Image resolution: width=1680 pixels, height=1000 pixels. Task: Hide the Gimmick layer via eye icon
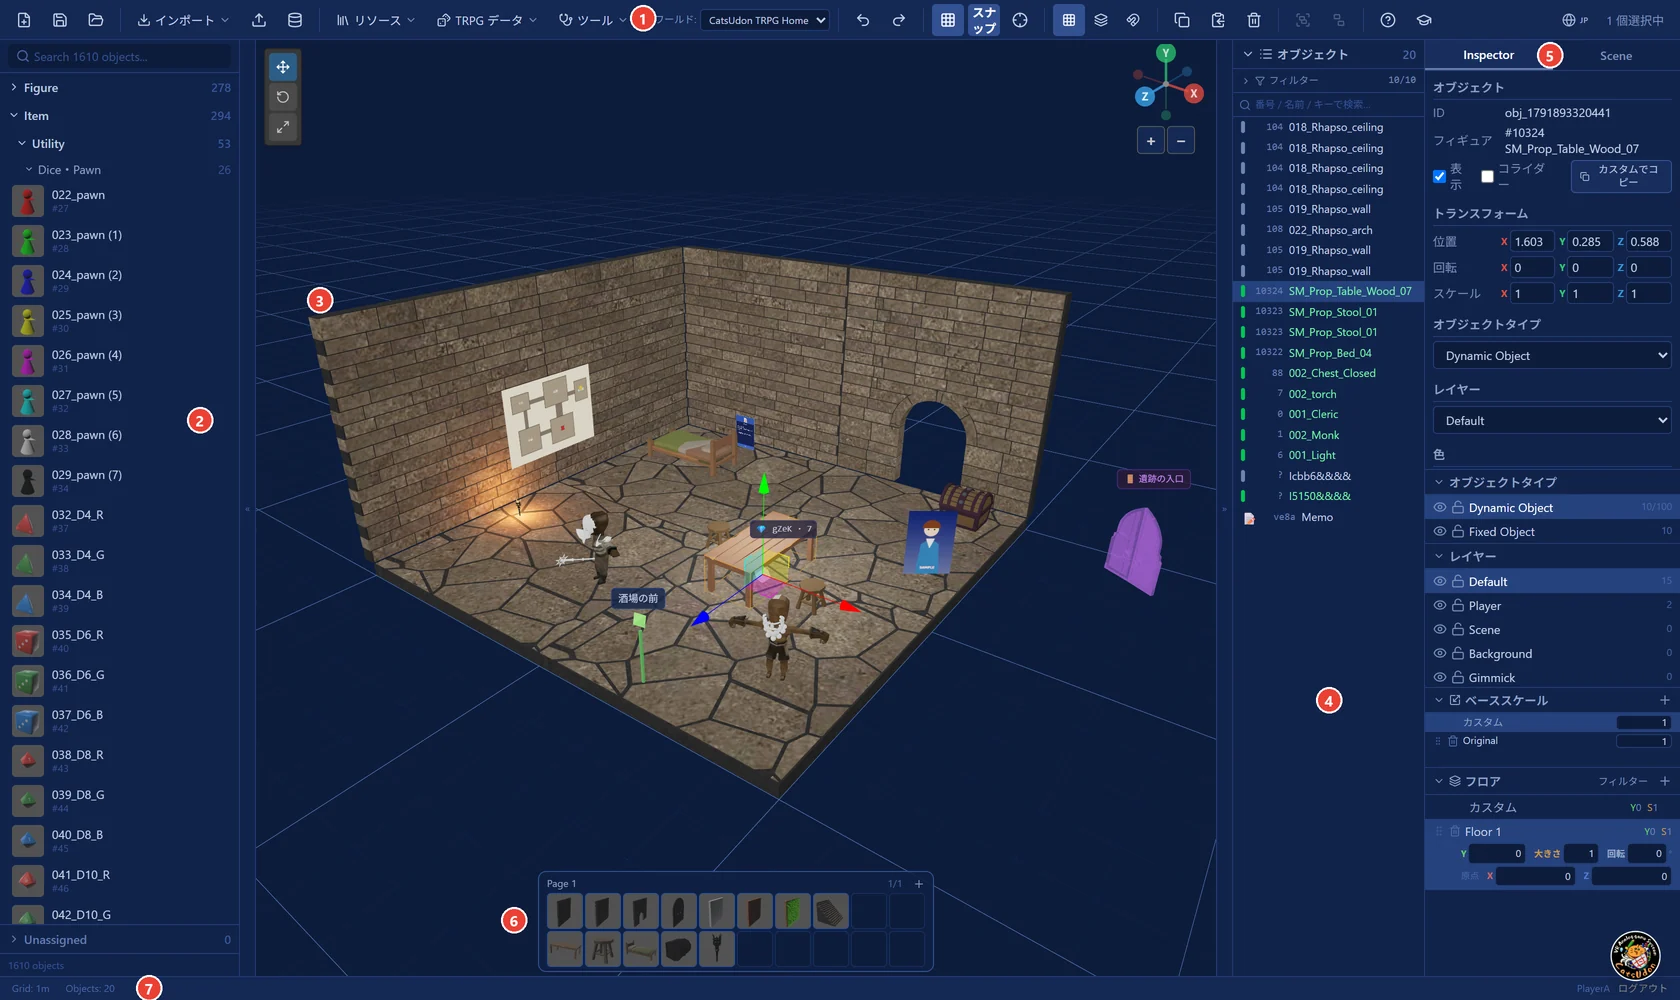click(1440, 677)
